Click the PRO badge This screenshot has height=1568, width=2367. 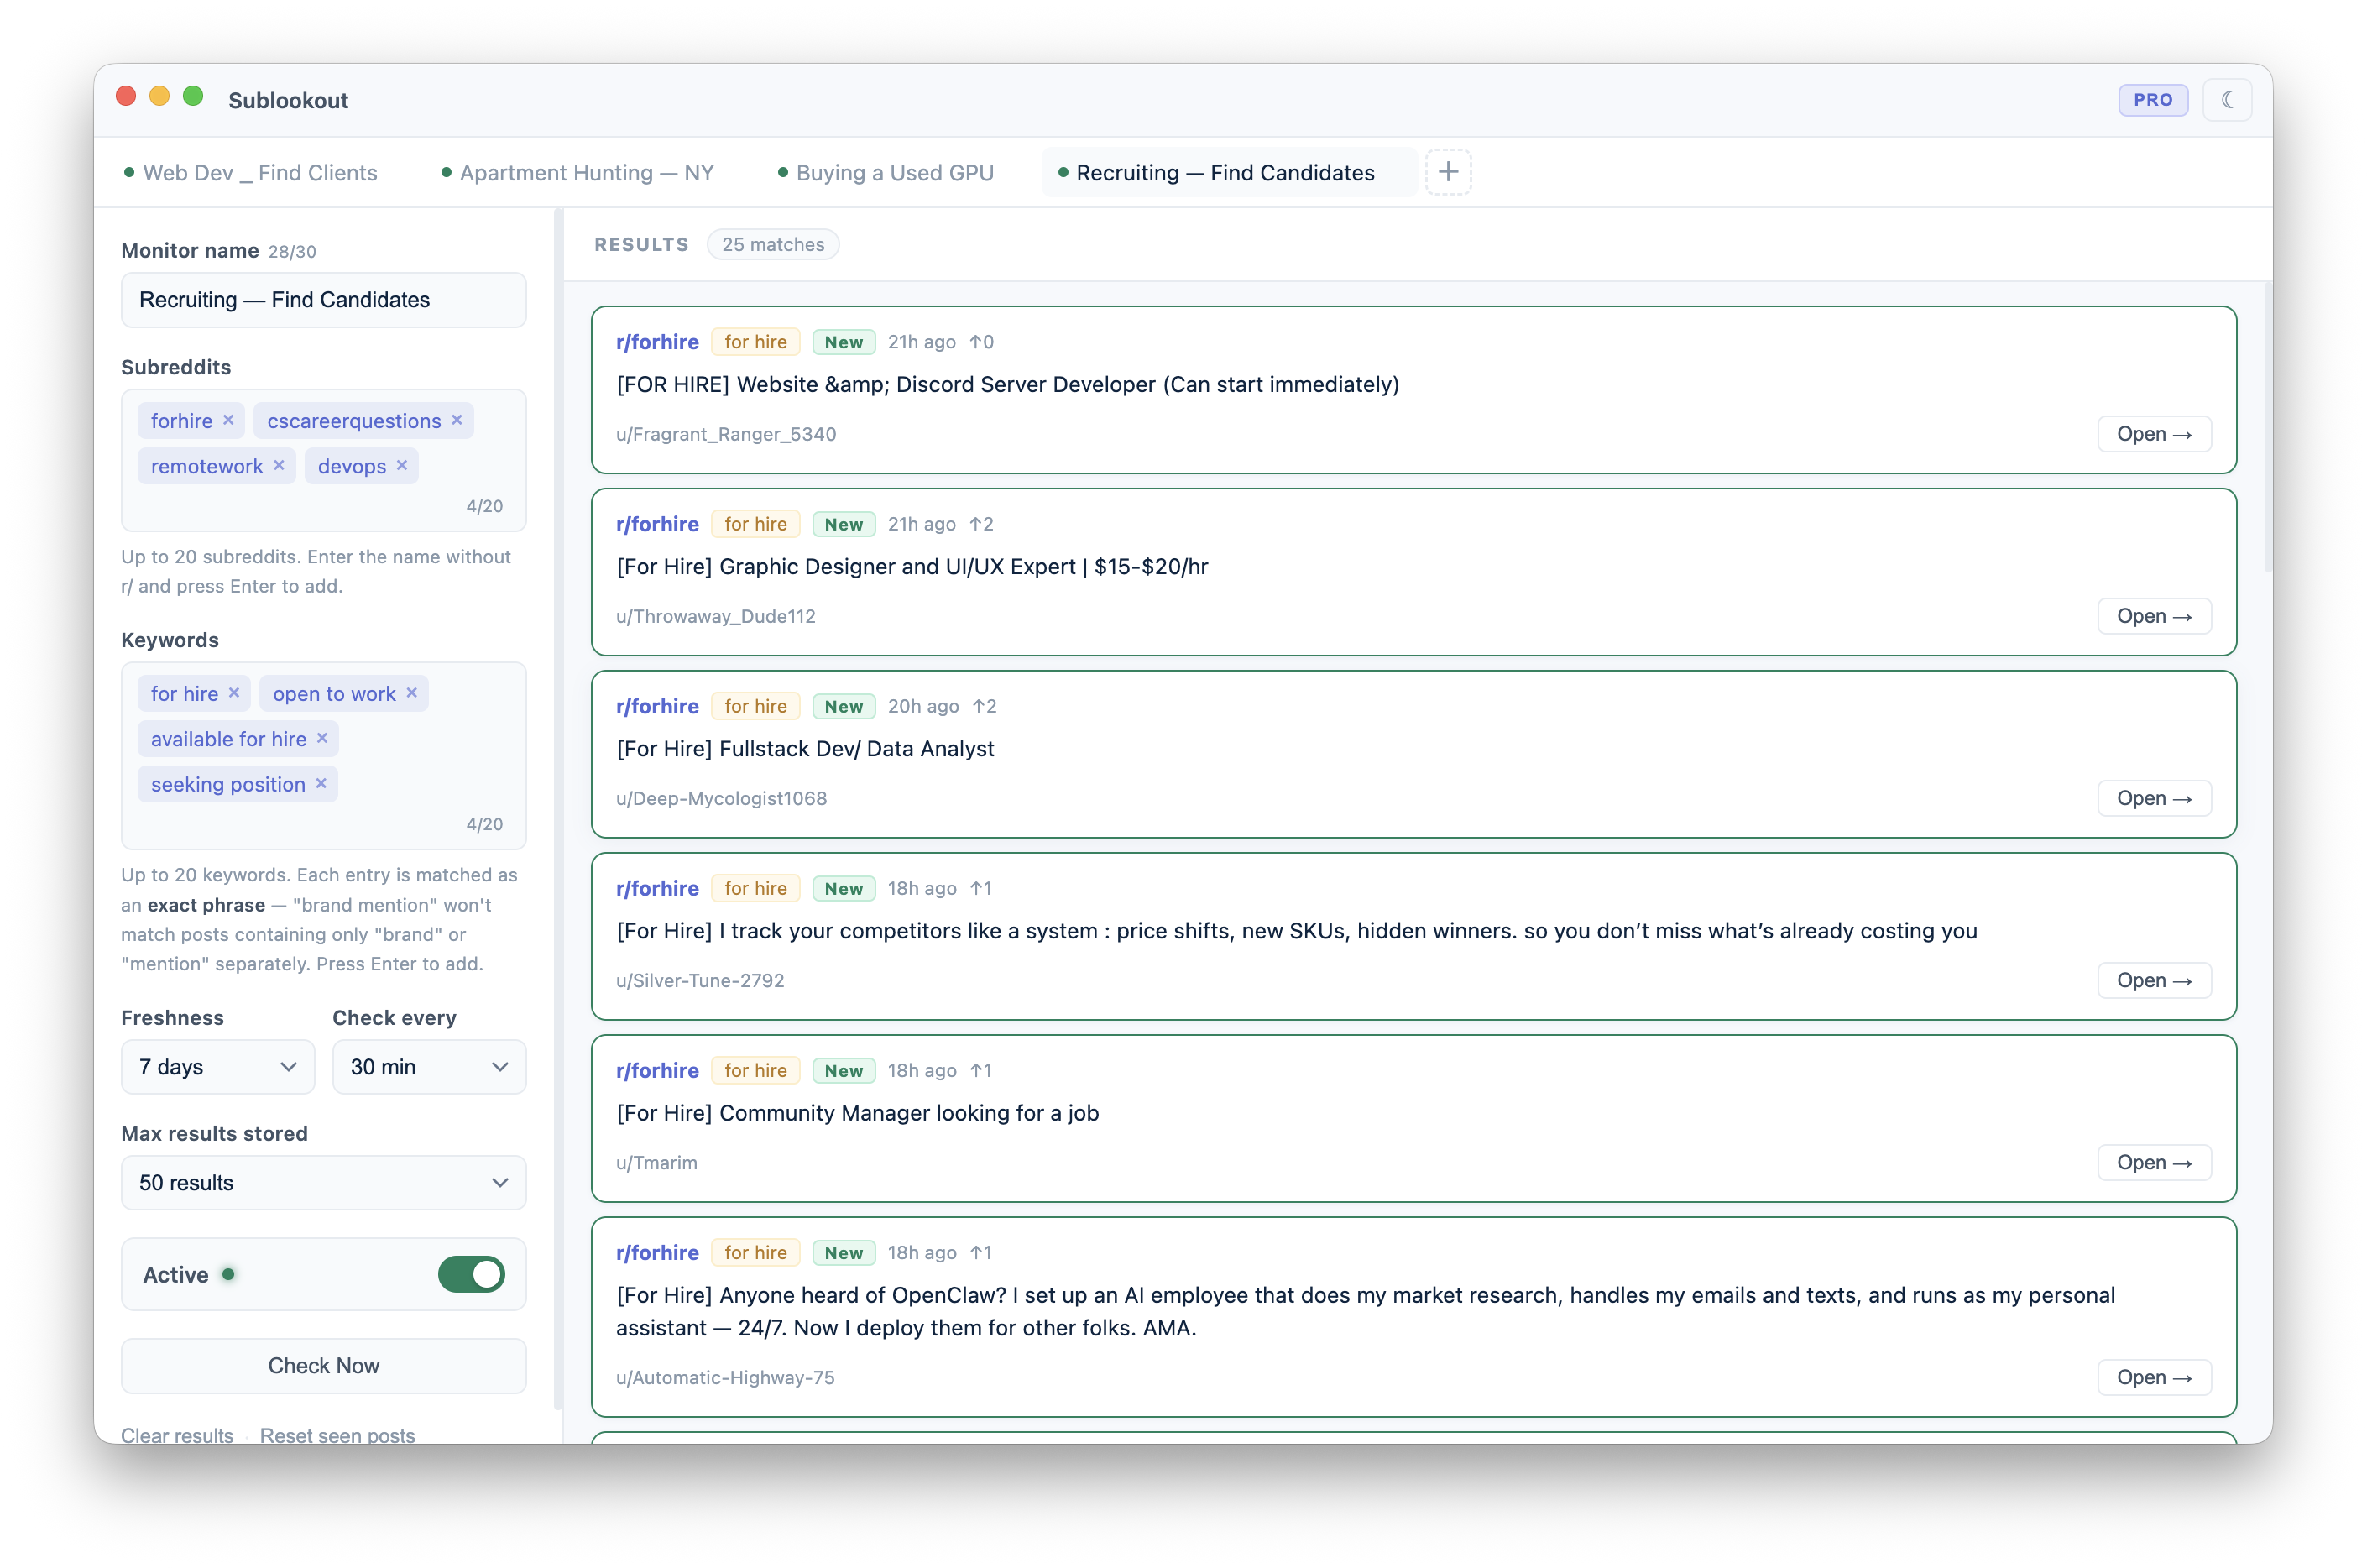(2152, 99)
